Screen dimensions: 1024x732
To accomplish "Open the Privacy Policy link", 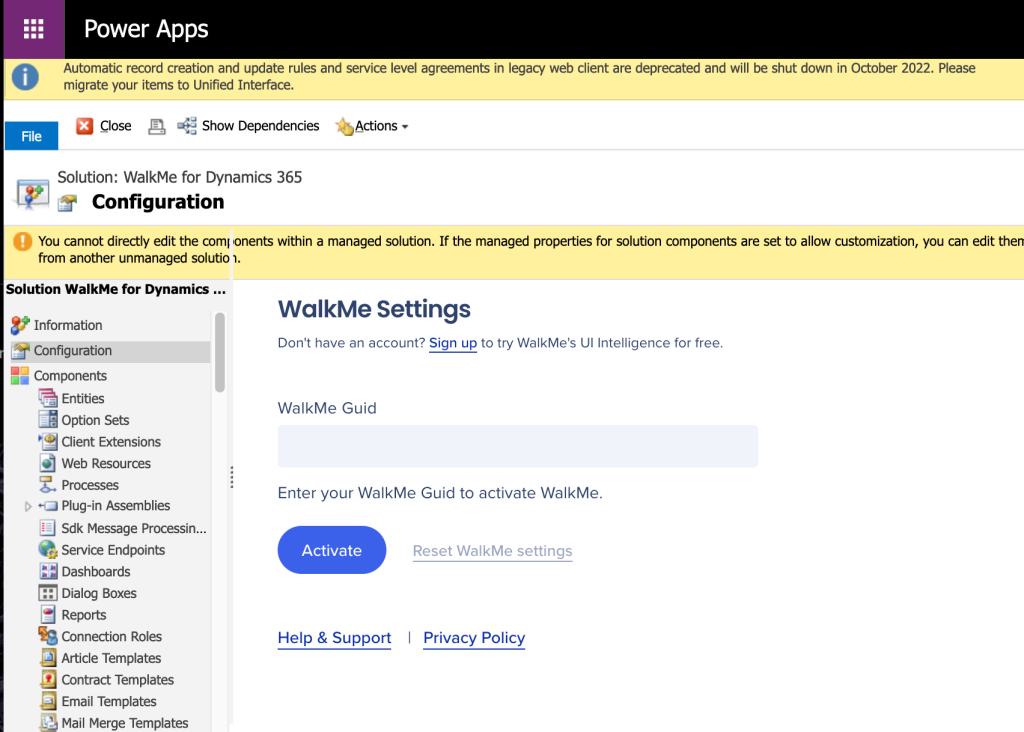I will click(474, 638).
